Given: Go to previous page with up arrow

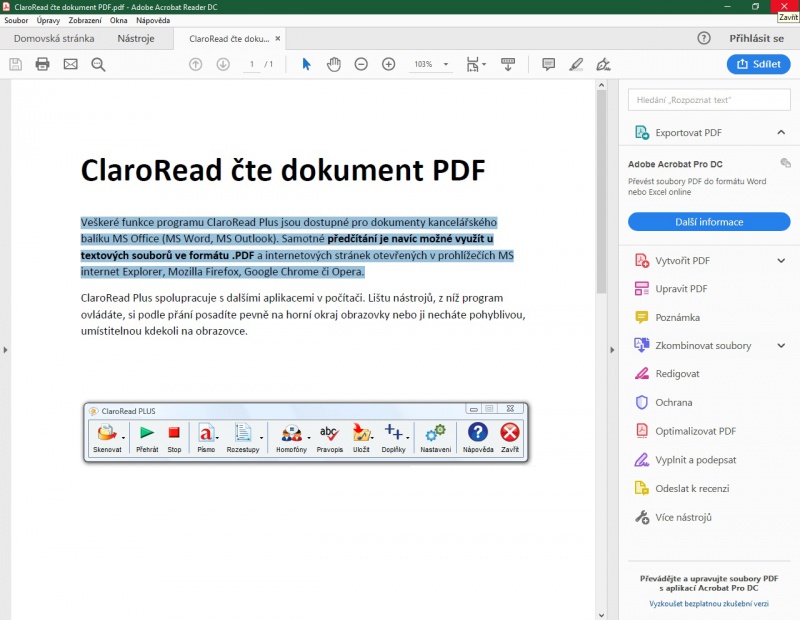Looking at the screenshot, I should tap(195, 64).
